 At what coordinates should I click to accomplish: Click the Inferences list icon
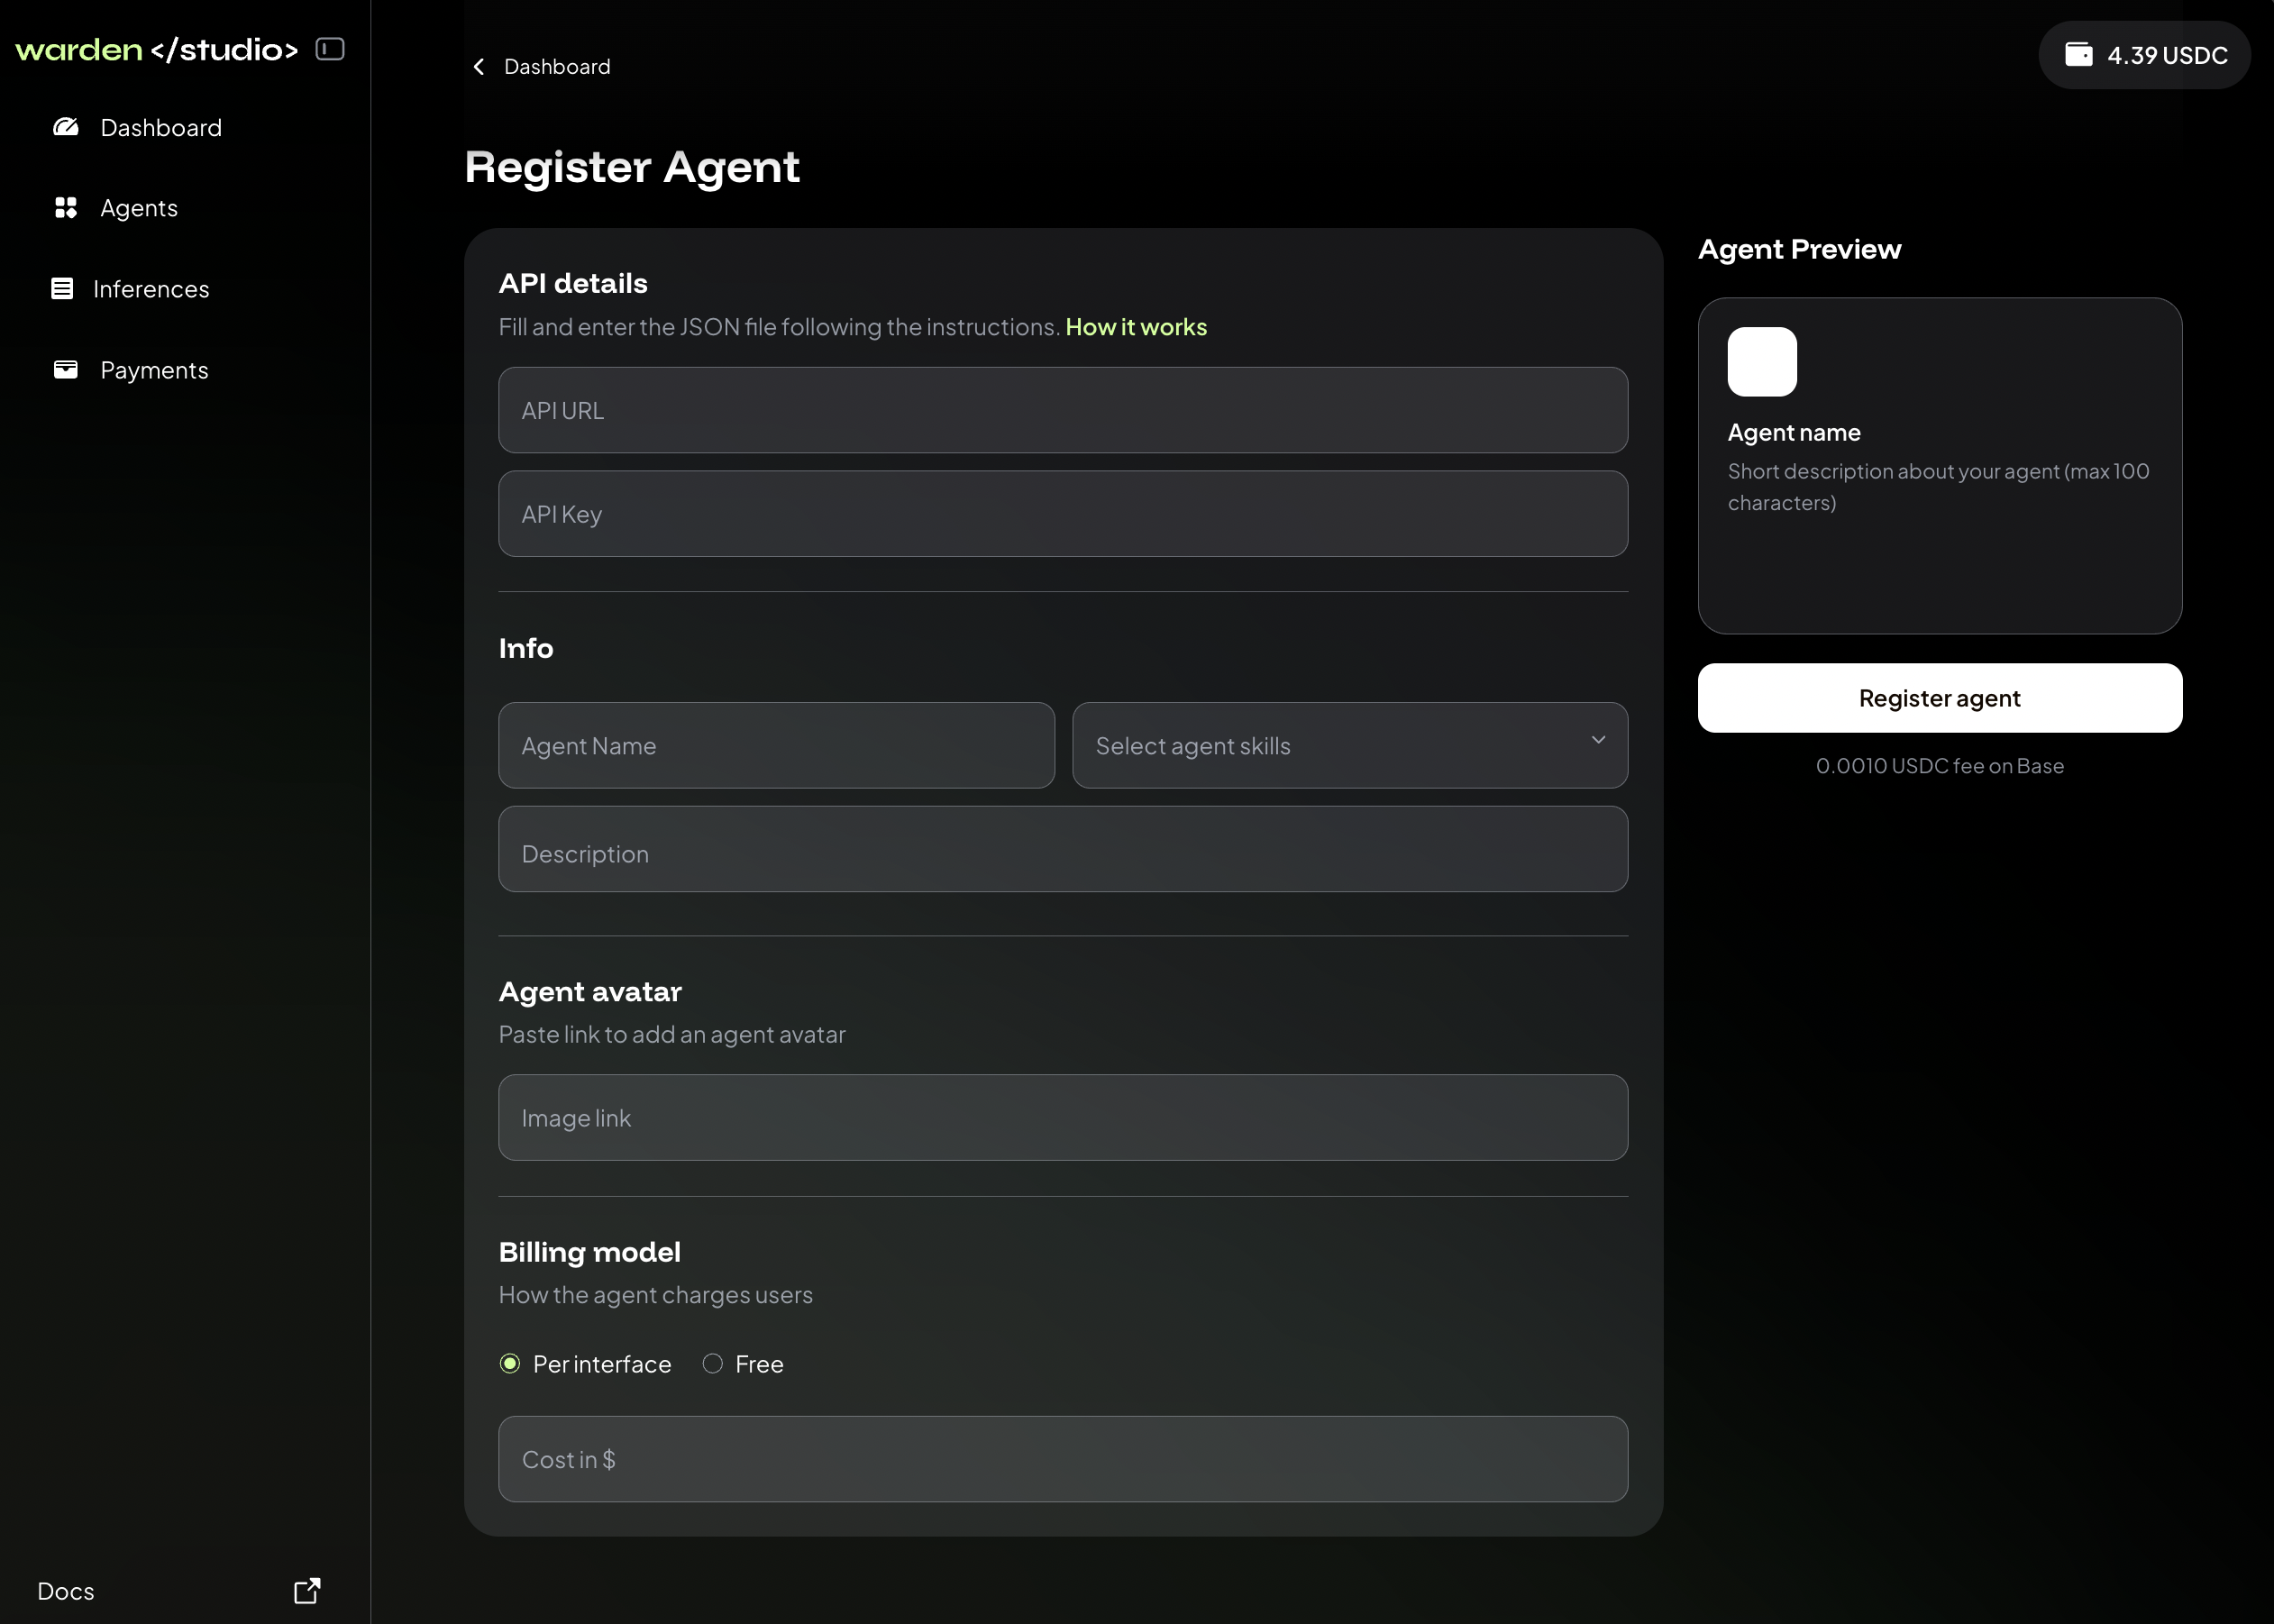pyautogui.click(x=62, y=289)
